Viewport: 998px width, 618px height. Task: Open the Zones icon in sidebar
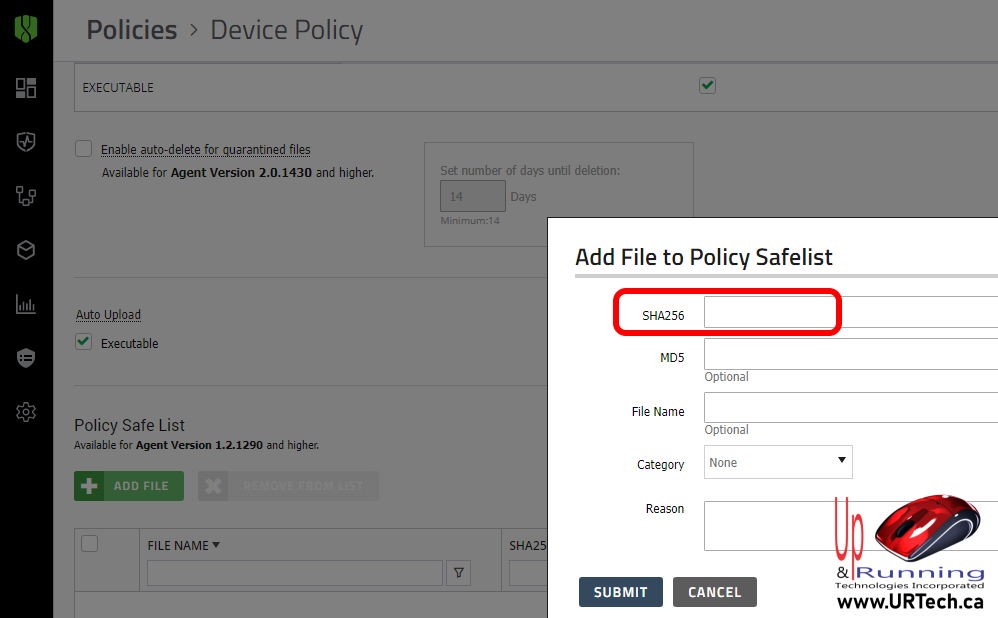tap(26, 196)
